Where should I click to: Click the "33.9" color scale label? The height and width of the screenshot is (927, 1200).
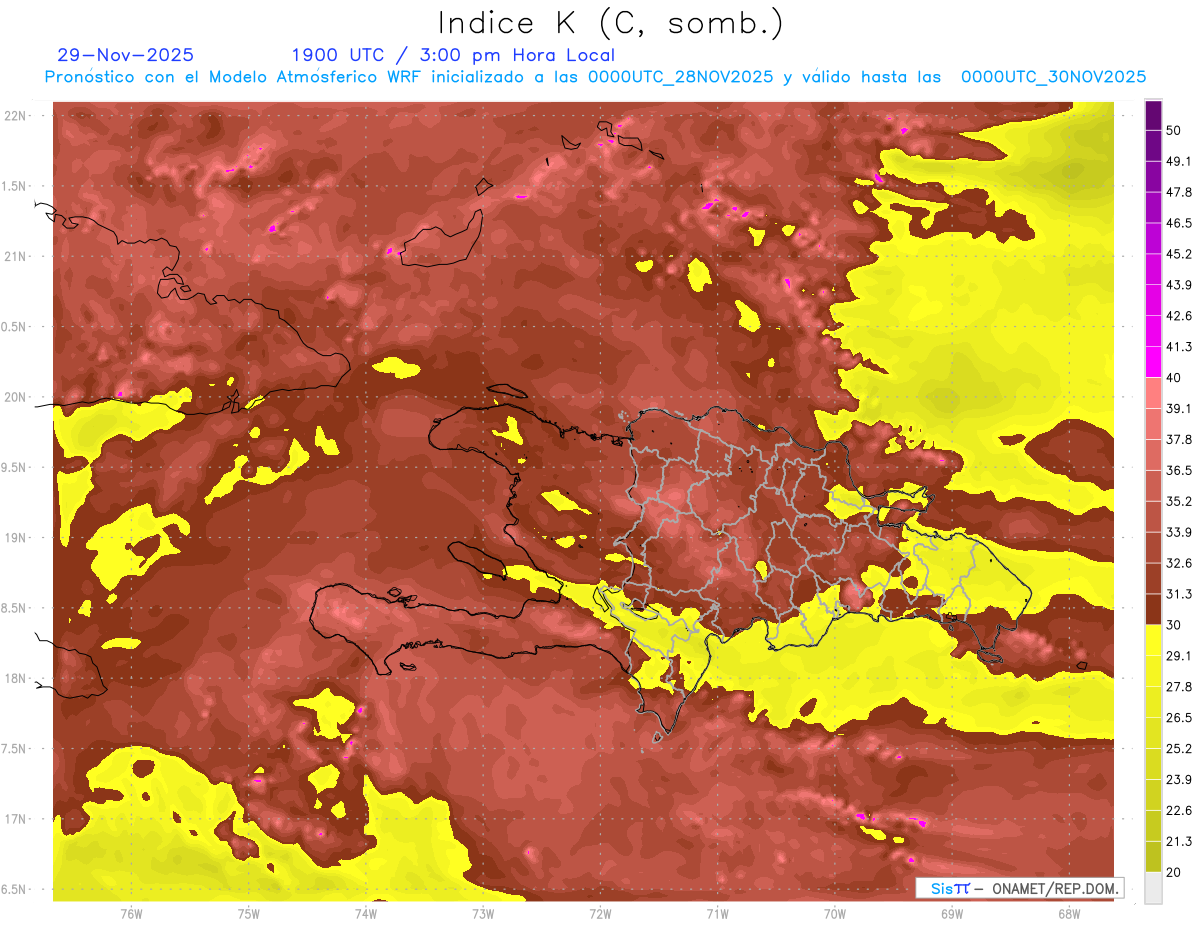tap(1179, 532)
